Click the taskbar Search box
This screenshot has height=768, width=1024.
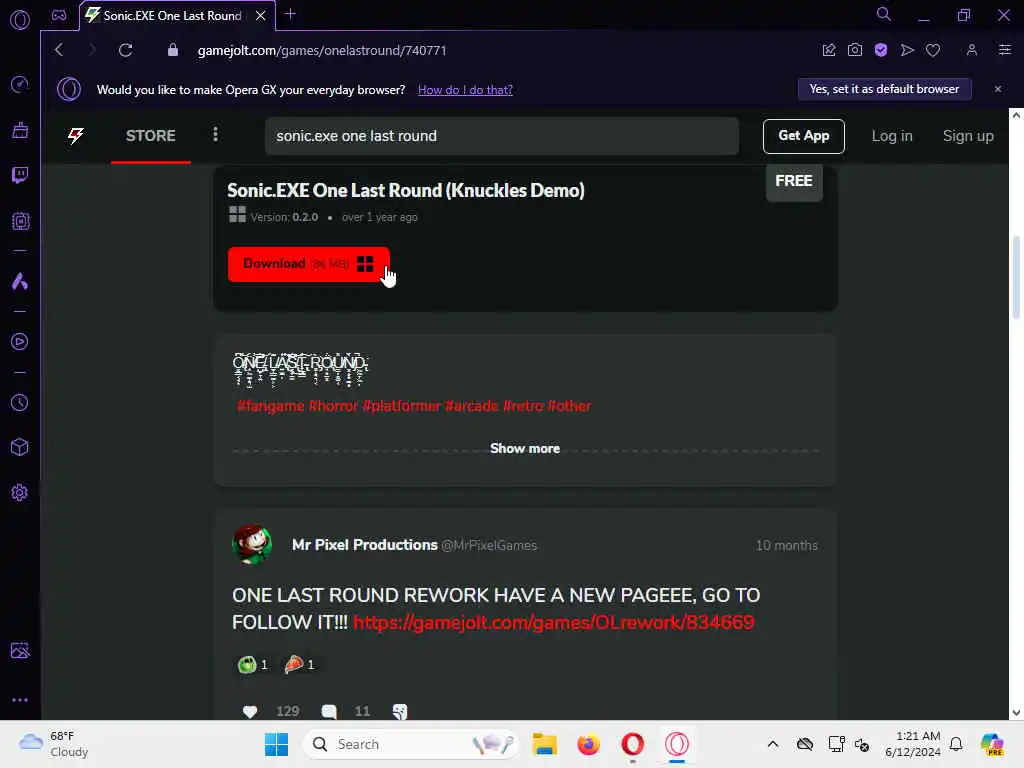[410, 744]
